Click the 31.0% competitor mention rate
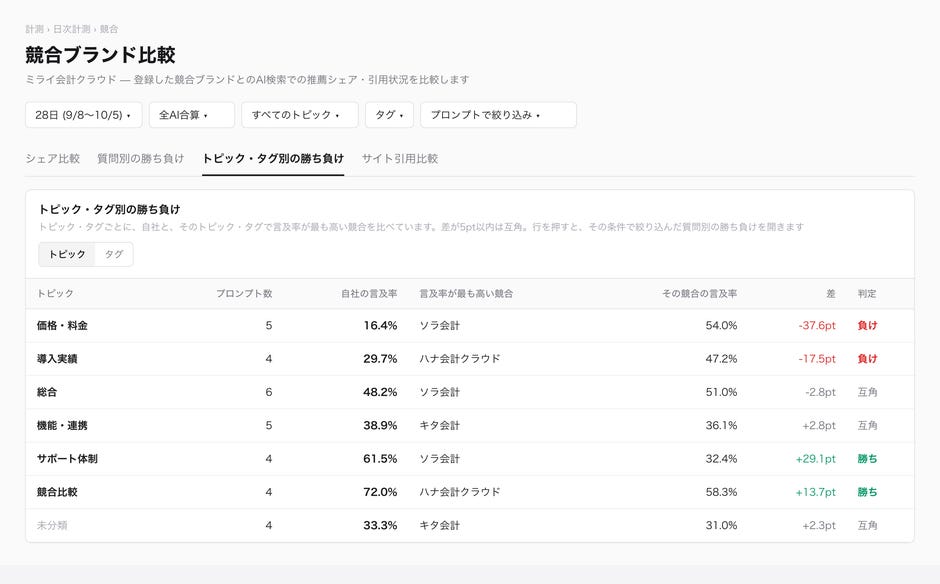Screen dimensions: 940x584 click(721, 525)
